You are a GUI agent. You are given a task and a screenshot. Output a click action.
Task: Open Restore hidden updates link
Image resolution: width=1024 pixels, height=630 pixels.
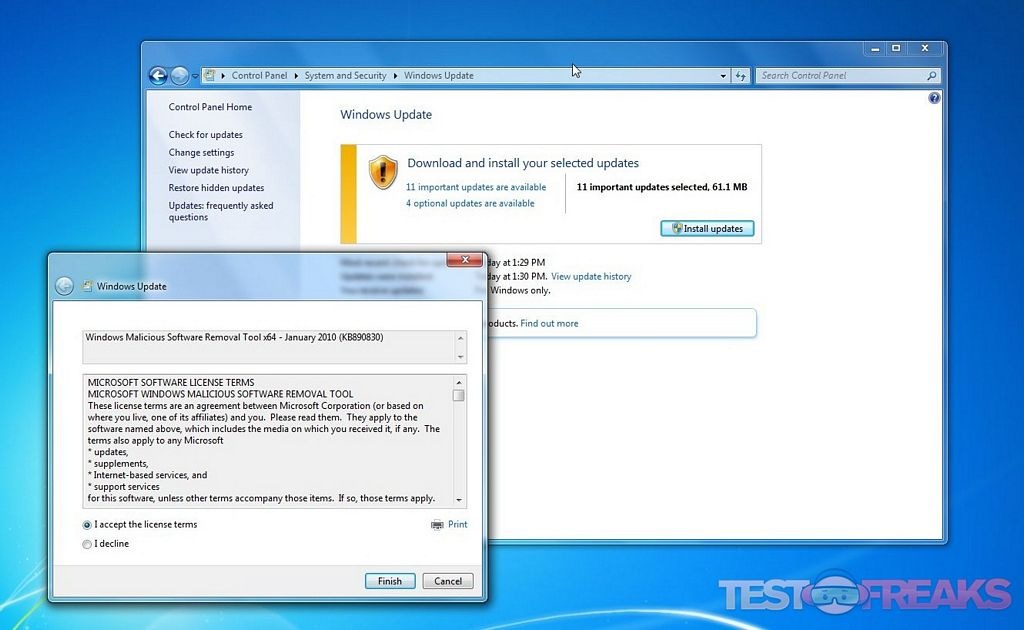click(x=216, y=187)
